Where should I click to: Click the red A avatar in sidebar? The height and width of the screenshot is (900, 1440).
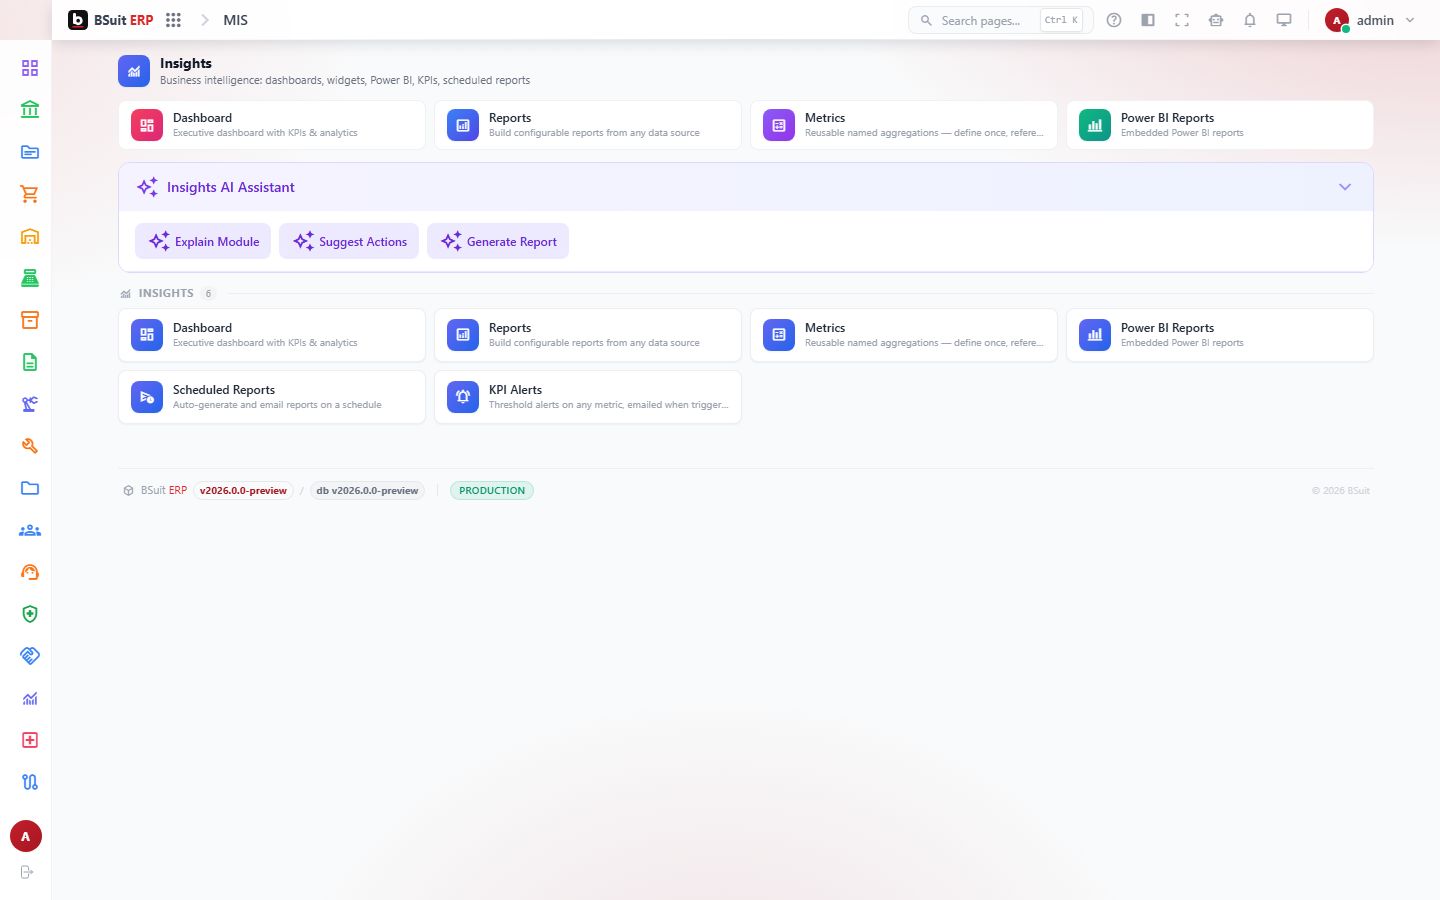click(26, 836)
